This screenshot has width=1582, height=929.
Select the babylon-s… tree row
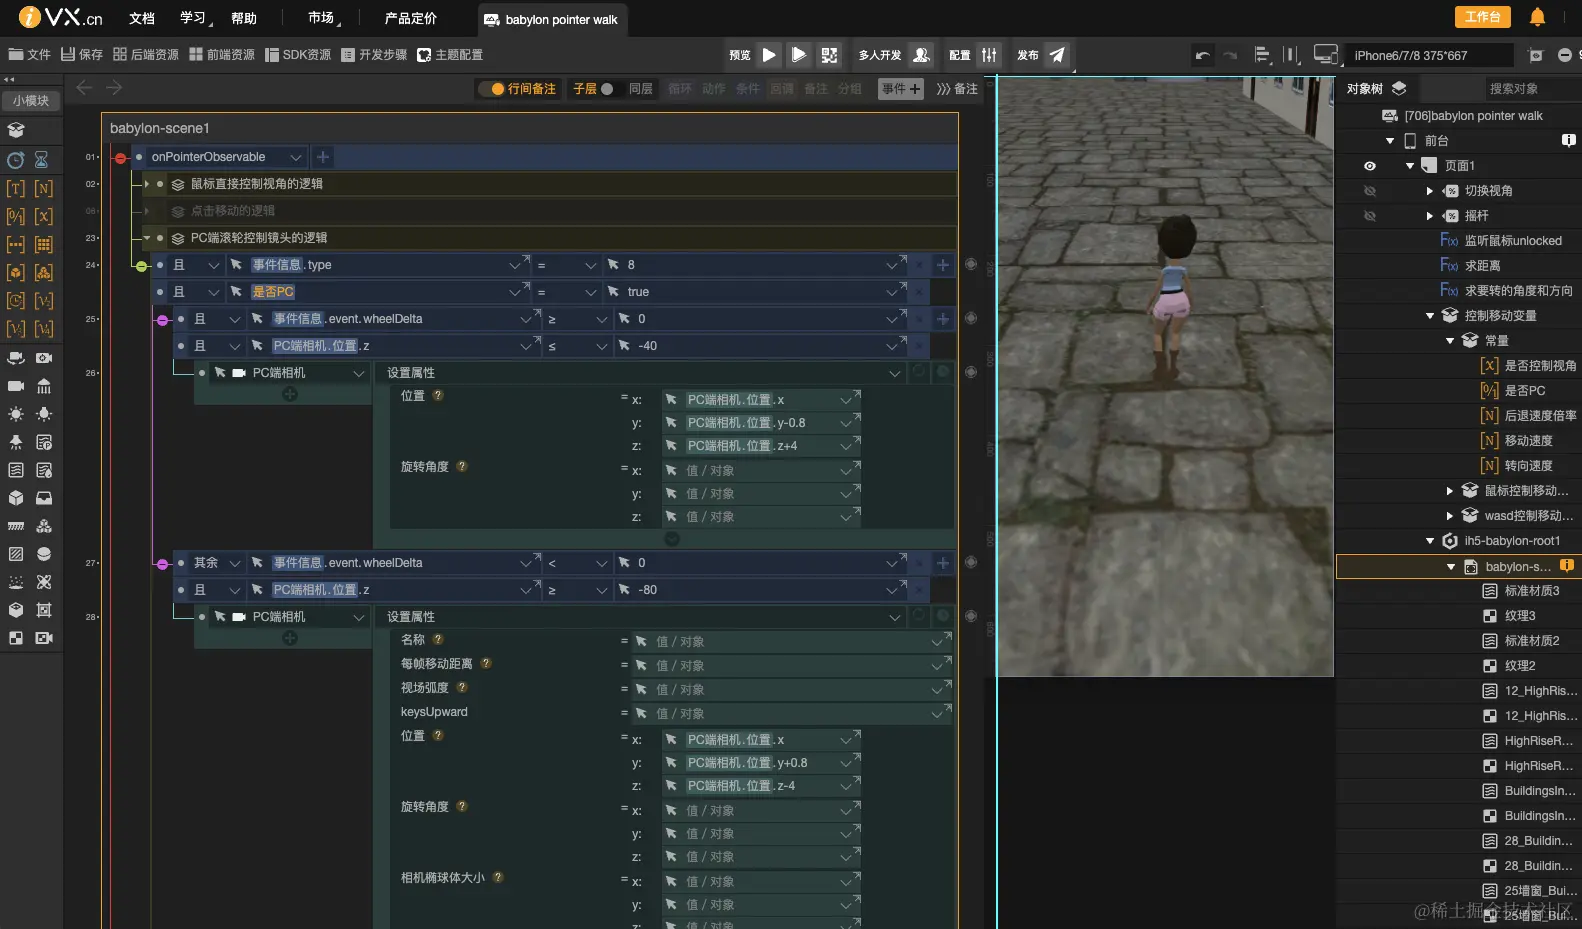point(1459,567)
